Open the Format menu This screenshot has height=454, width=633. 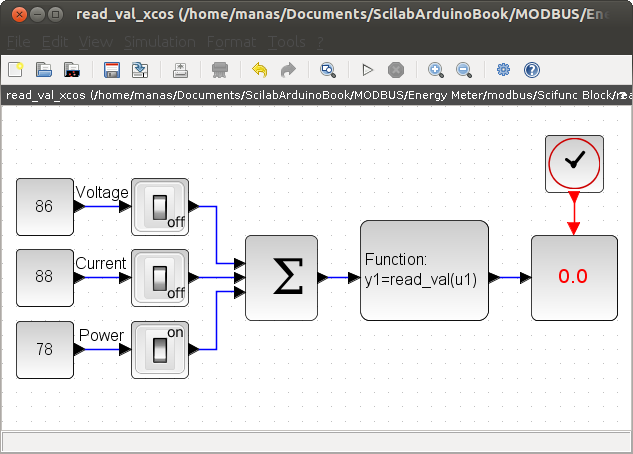click(231, 42)
